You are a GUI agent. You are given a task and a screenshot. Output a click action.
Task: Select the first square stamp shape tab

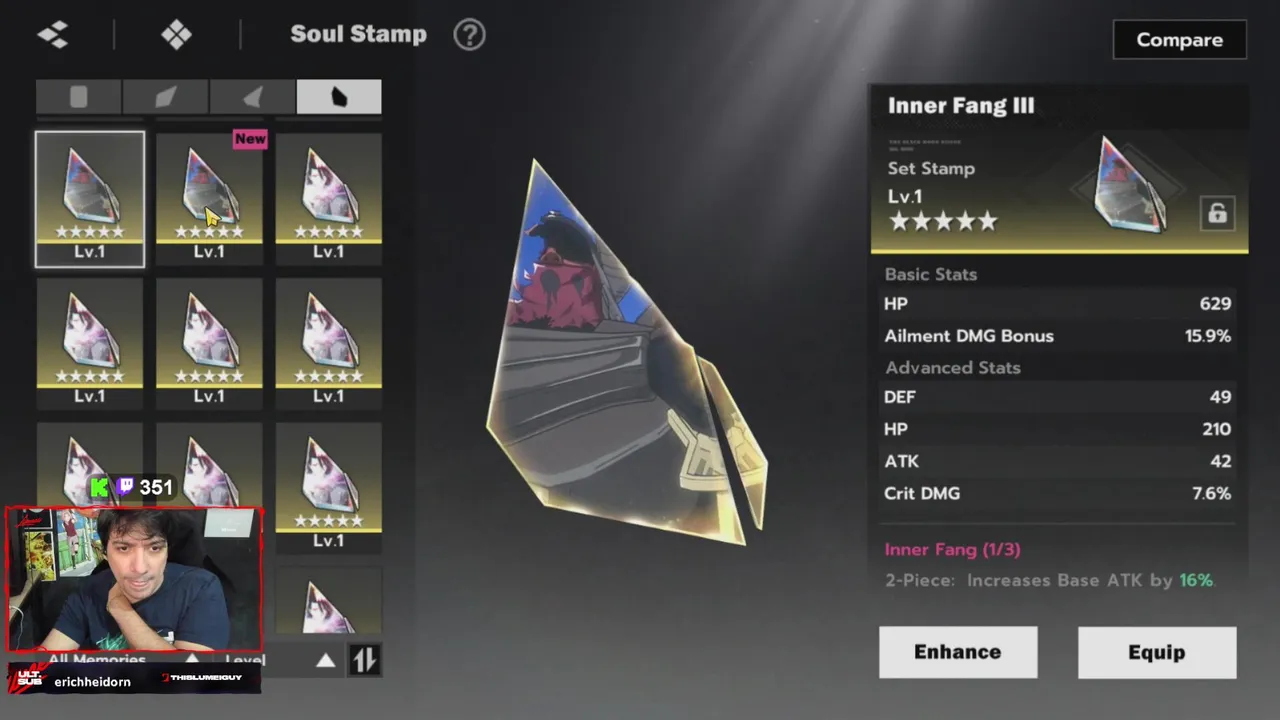point(79,97)
